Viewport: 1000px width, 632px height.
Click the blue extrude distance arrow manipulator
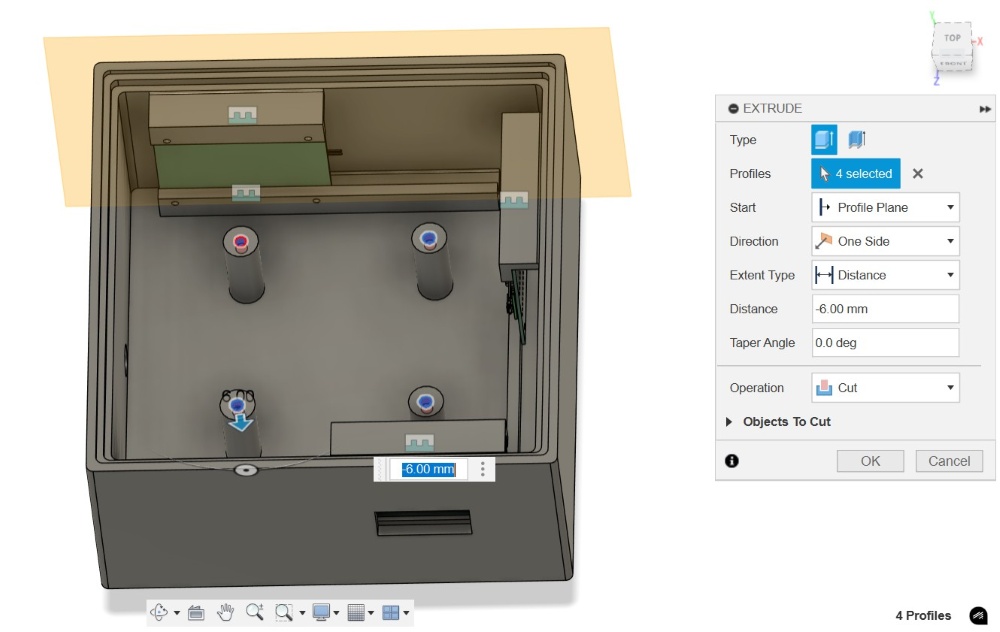click(240, 422)
